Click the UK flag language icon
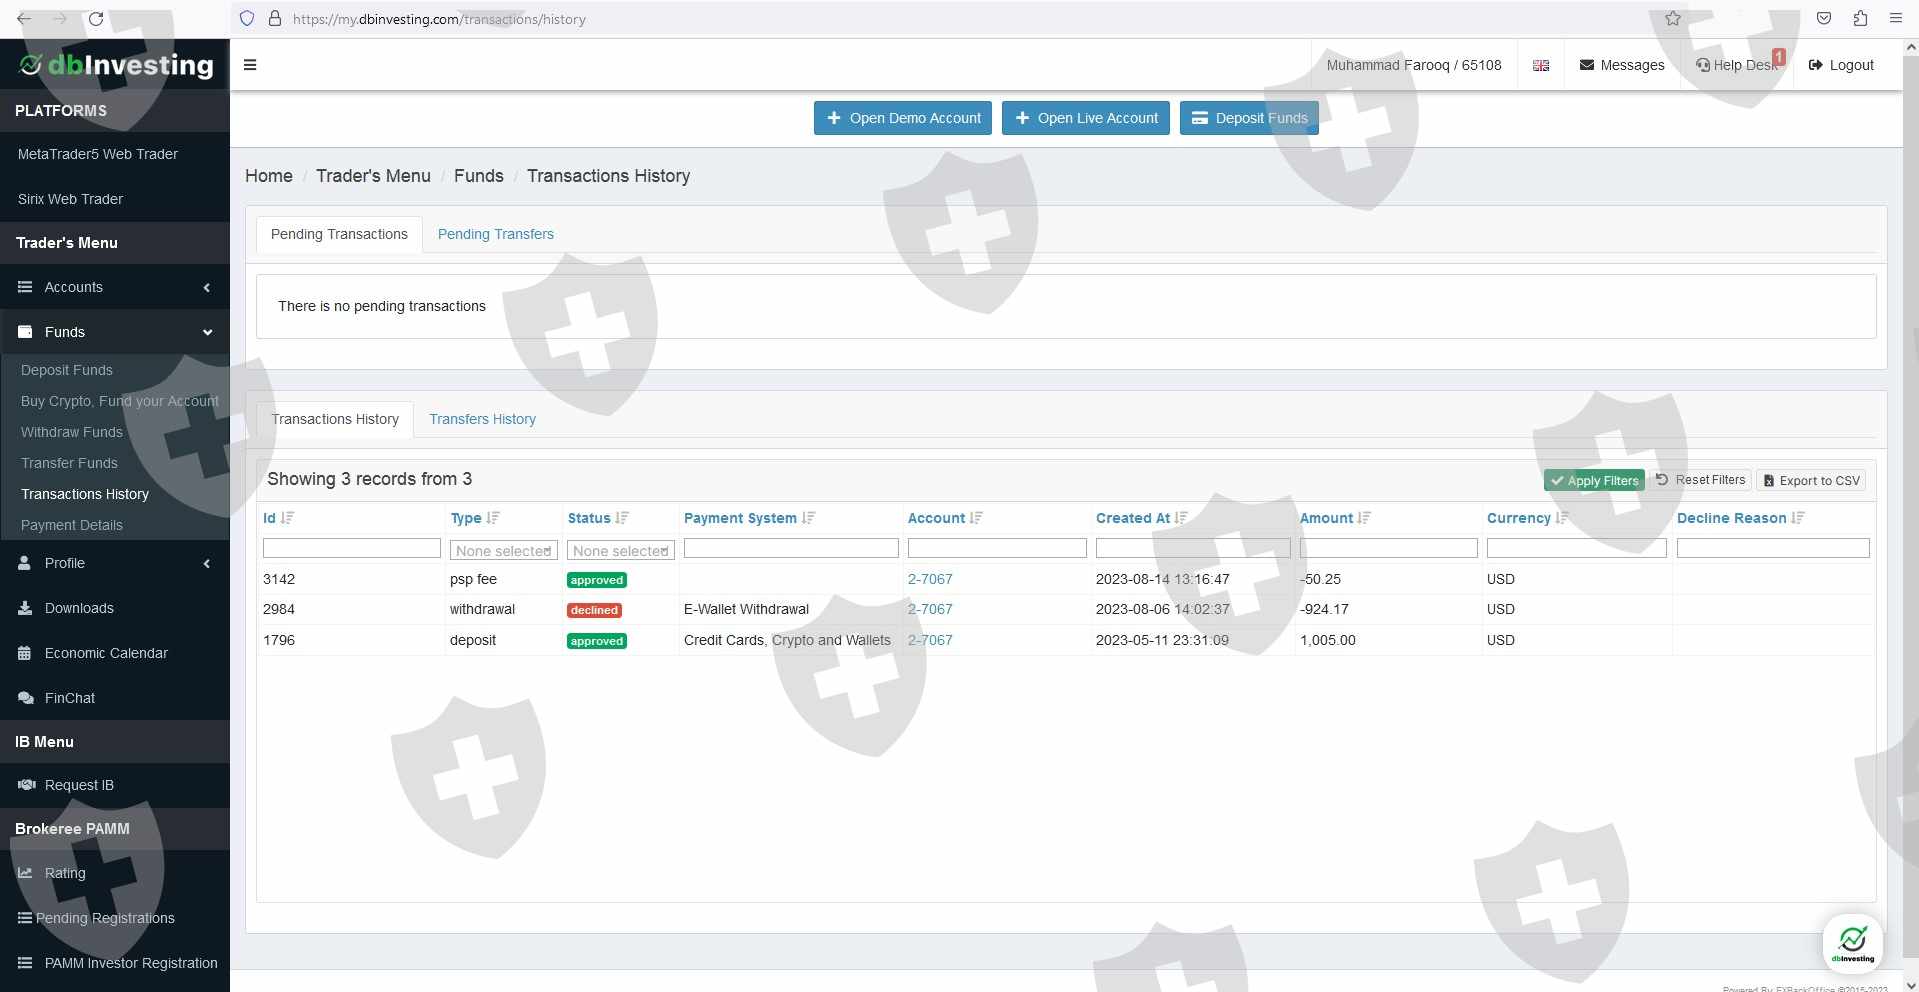 click(x=1541, y=65)
